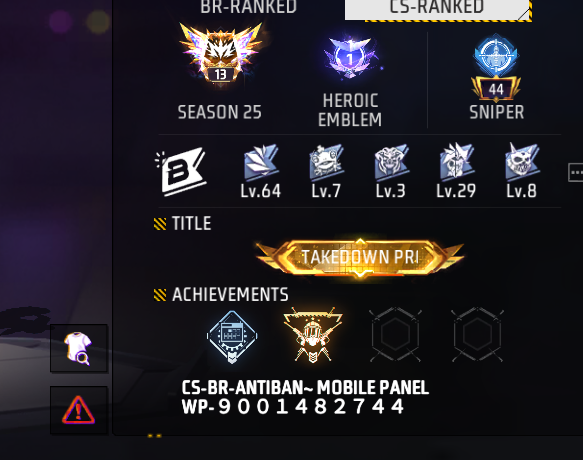
Task: Select the first empty achievement slot
Action: pos(395,334)
